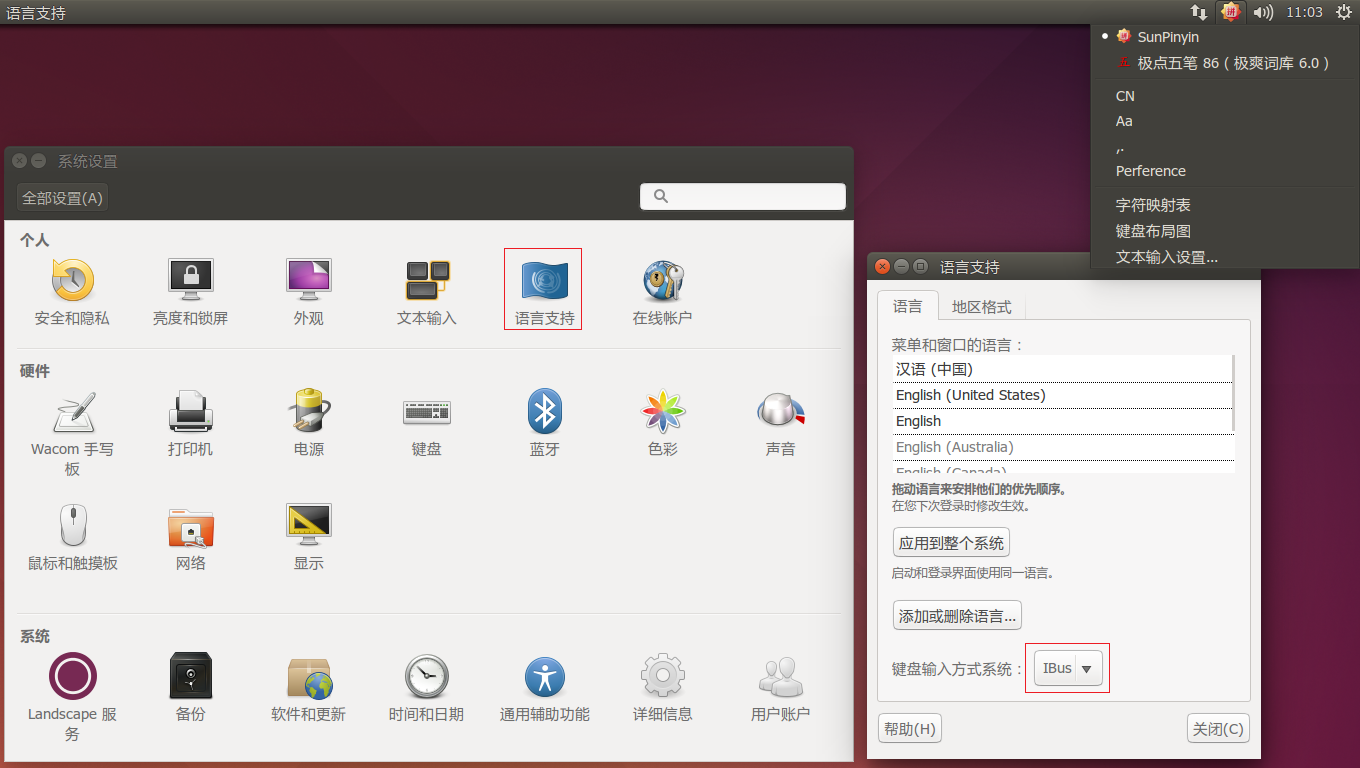Open Bluetooth (蓝牙) settings
This screenshot has height=768, width=1360.
(544, 424)
